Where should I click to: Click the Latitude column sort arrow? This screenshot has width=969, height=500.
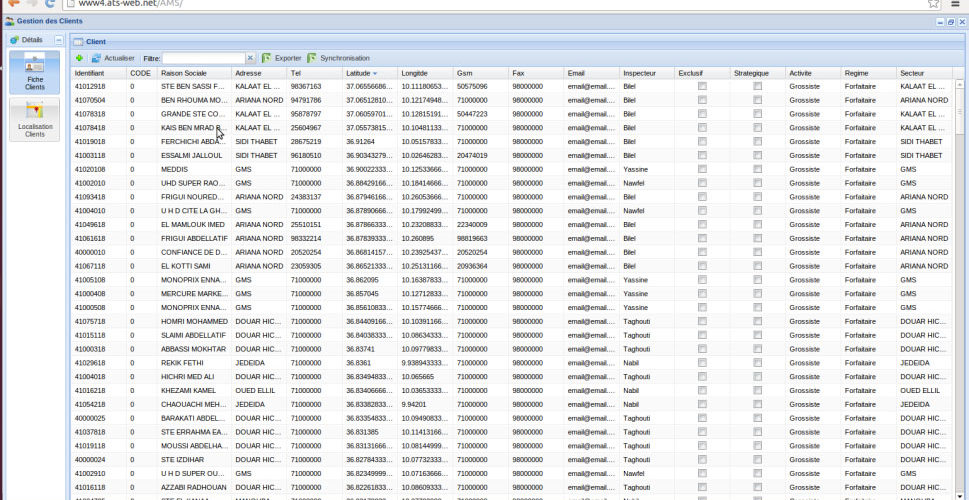pyautogui.click(x=375, y=73)
